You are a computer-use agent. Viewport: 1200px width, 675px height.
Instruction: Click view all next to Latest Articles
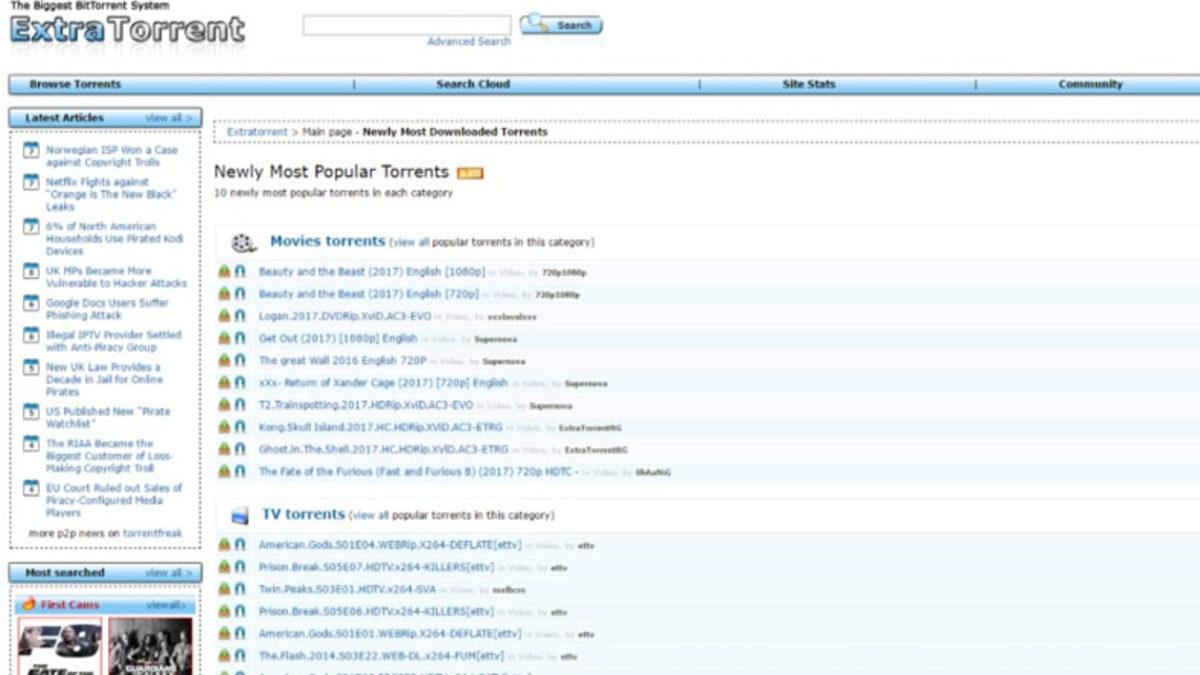point(168,117)
